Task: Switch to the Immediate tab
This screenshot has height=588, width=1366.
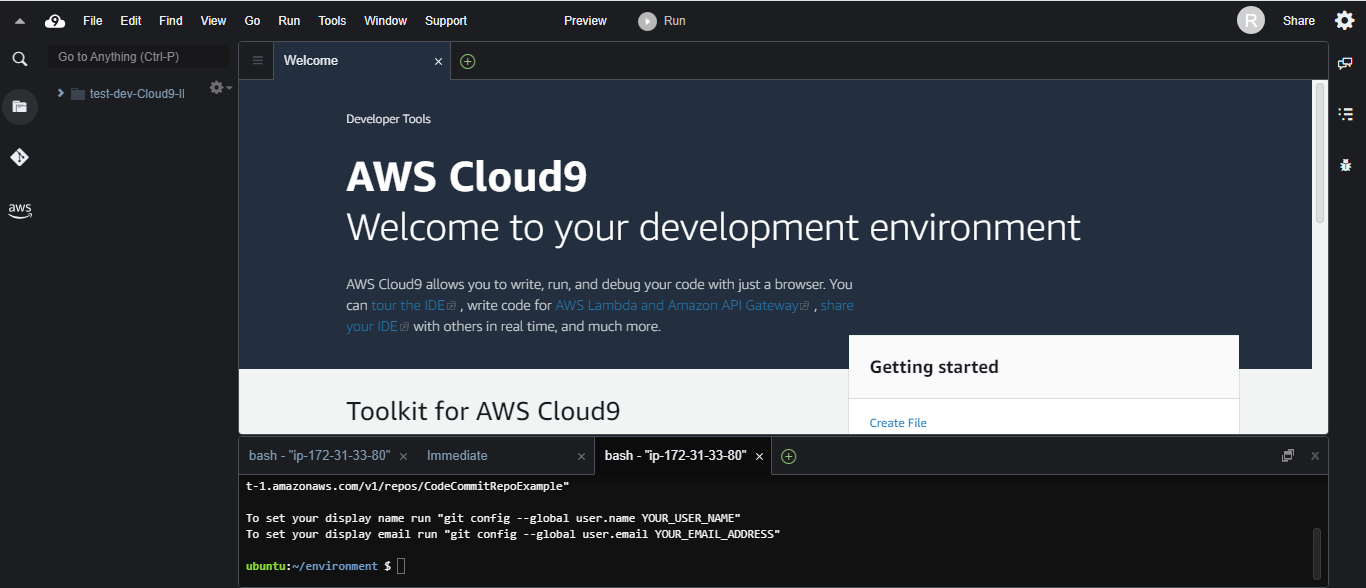Action: [x=457, y=456]
